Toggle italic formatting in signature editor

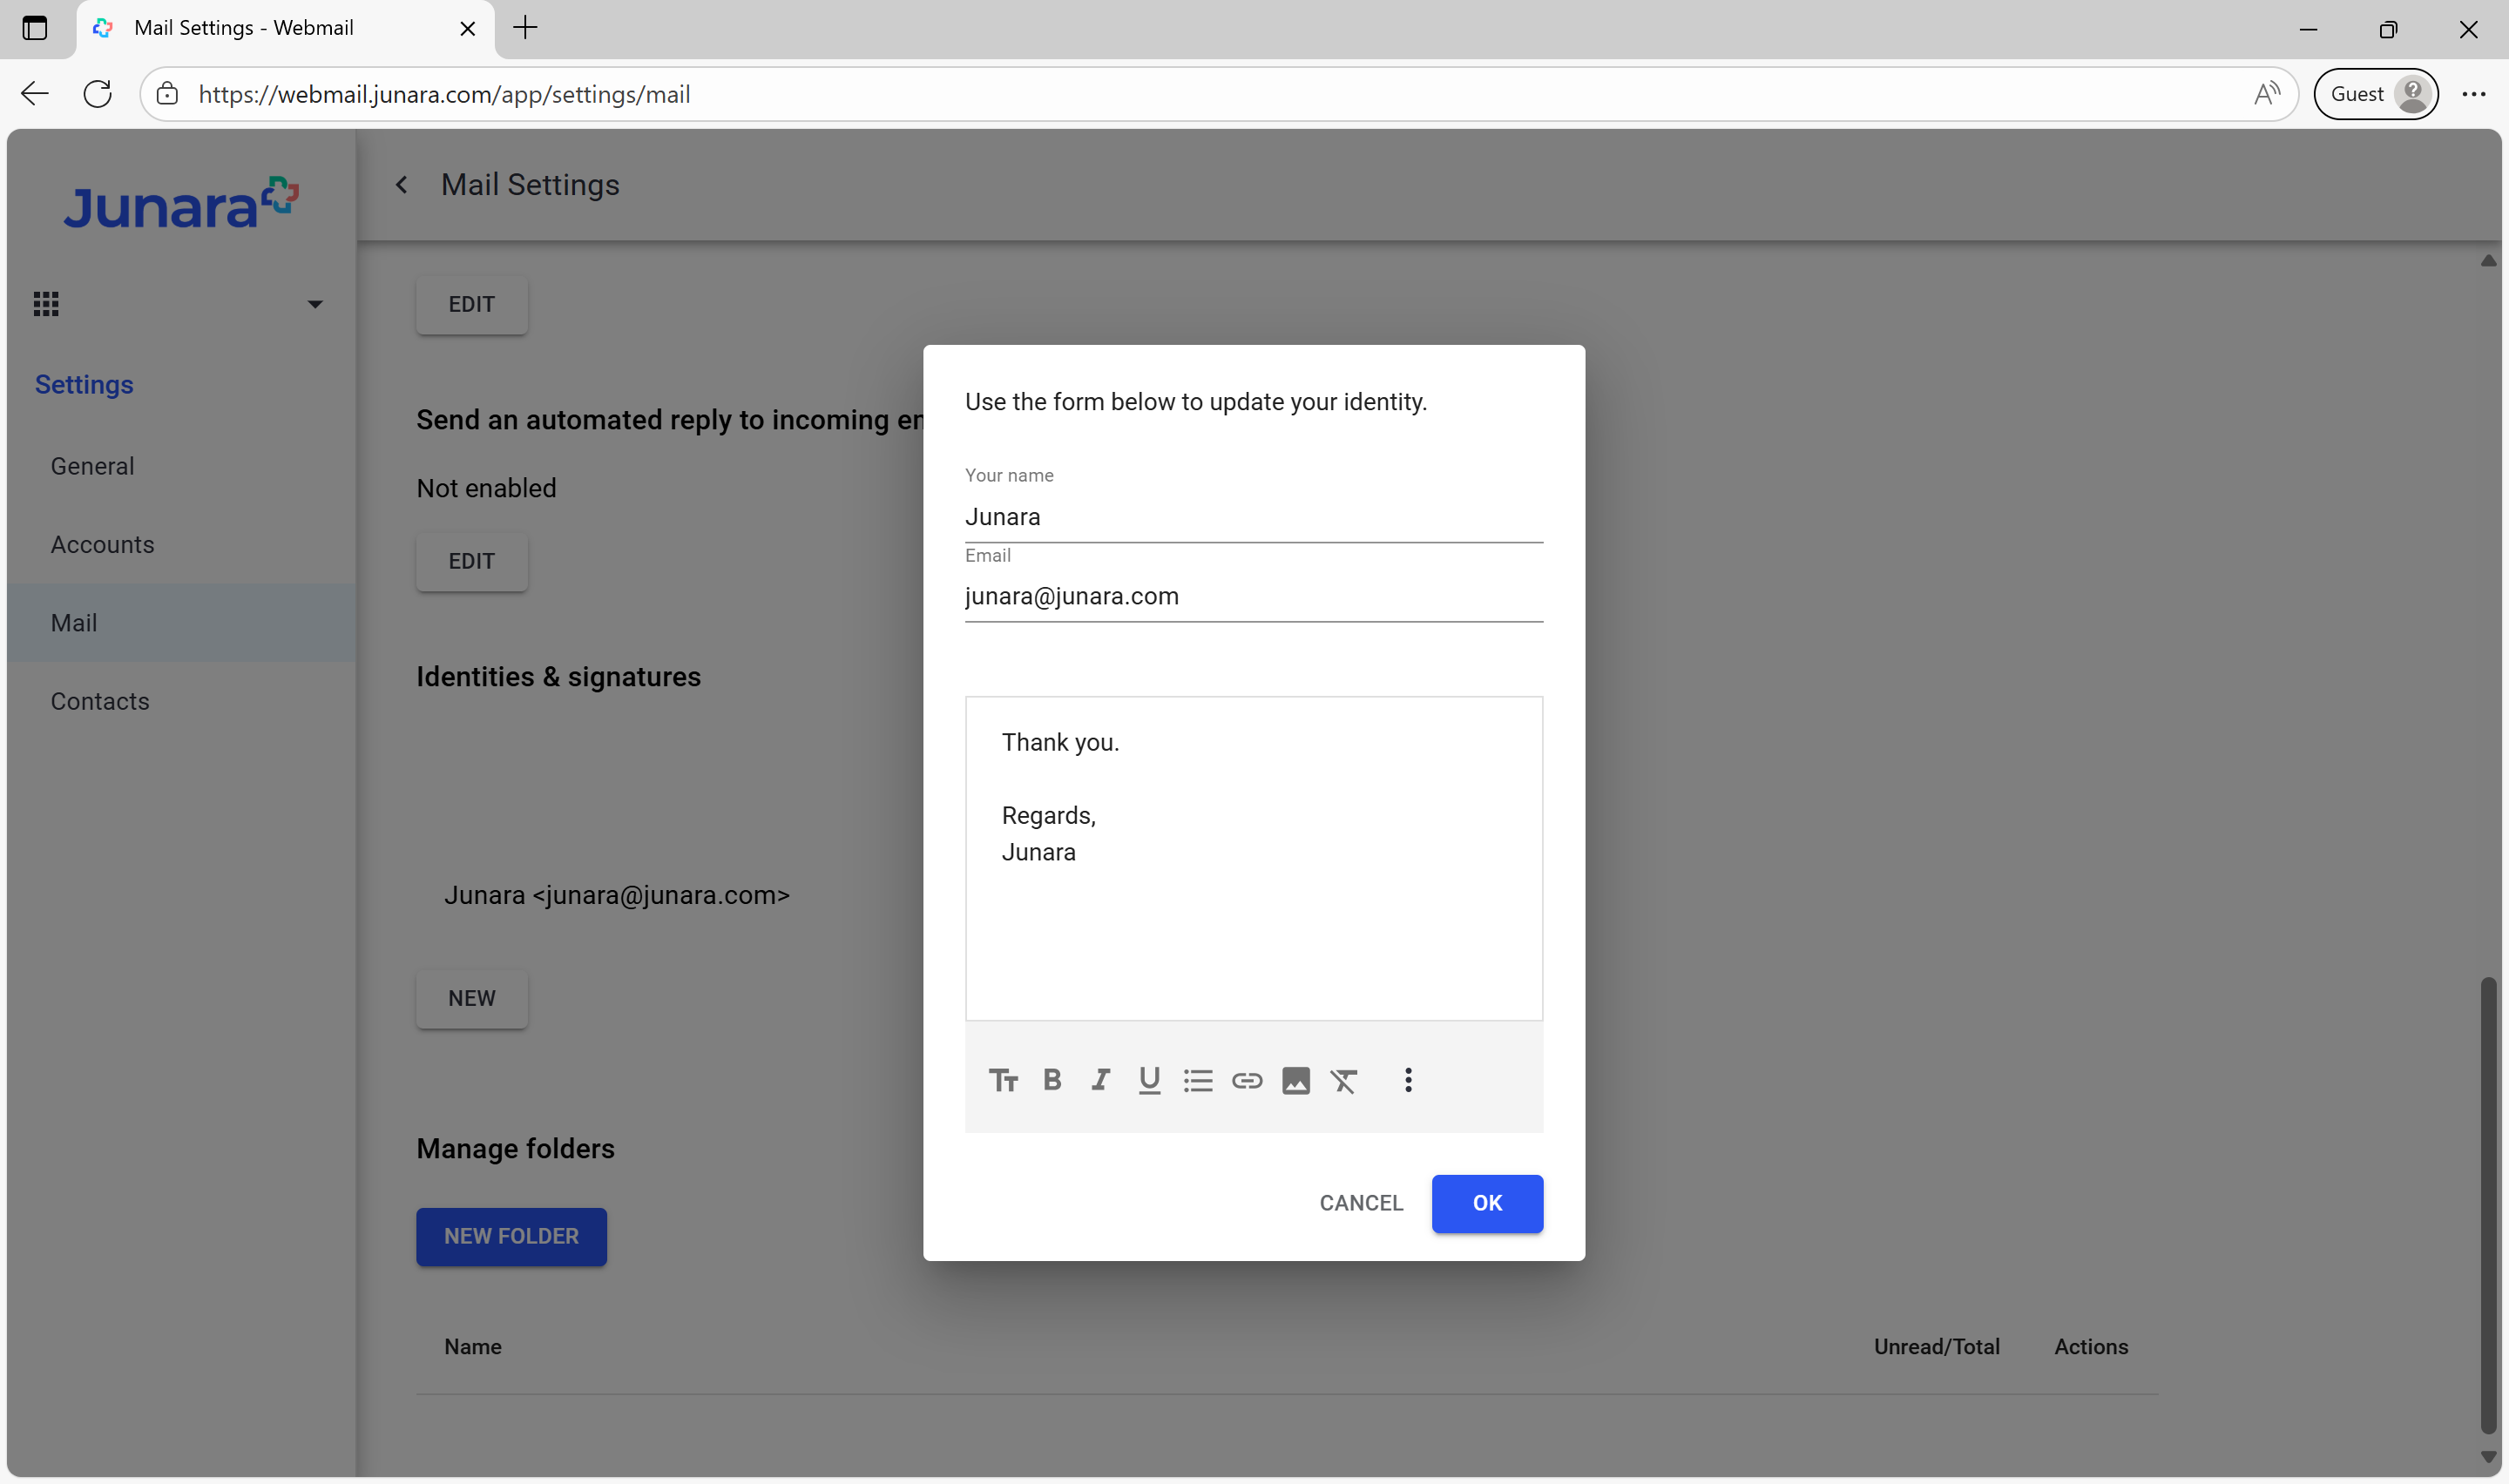coord(1101,1080)
